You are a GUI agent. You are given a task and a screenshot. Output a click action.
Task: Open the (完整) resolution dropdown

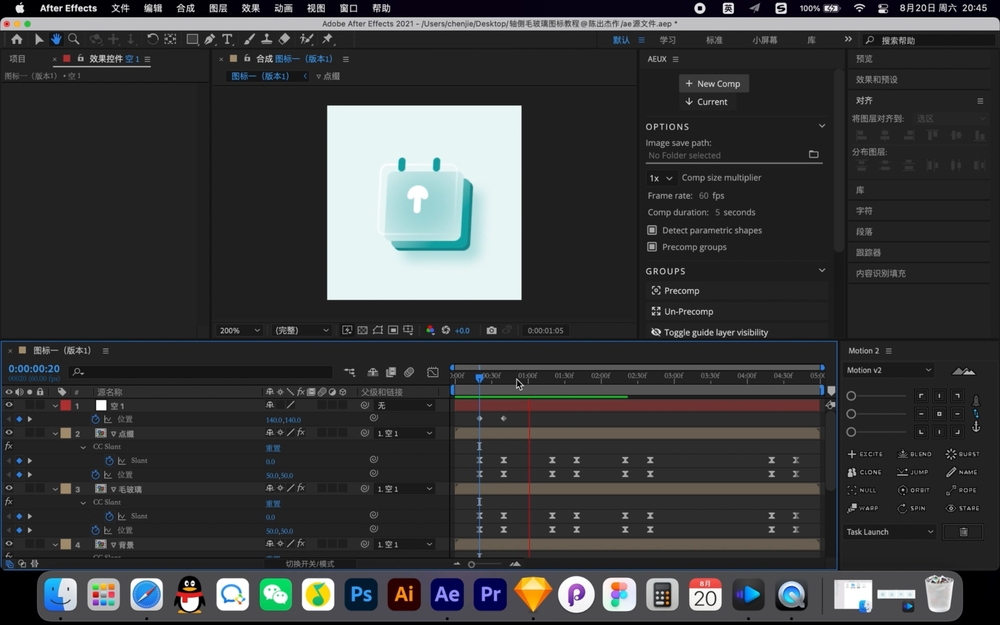click(301, 330)
